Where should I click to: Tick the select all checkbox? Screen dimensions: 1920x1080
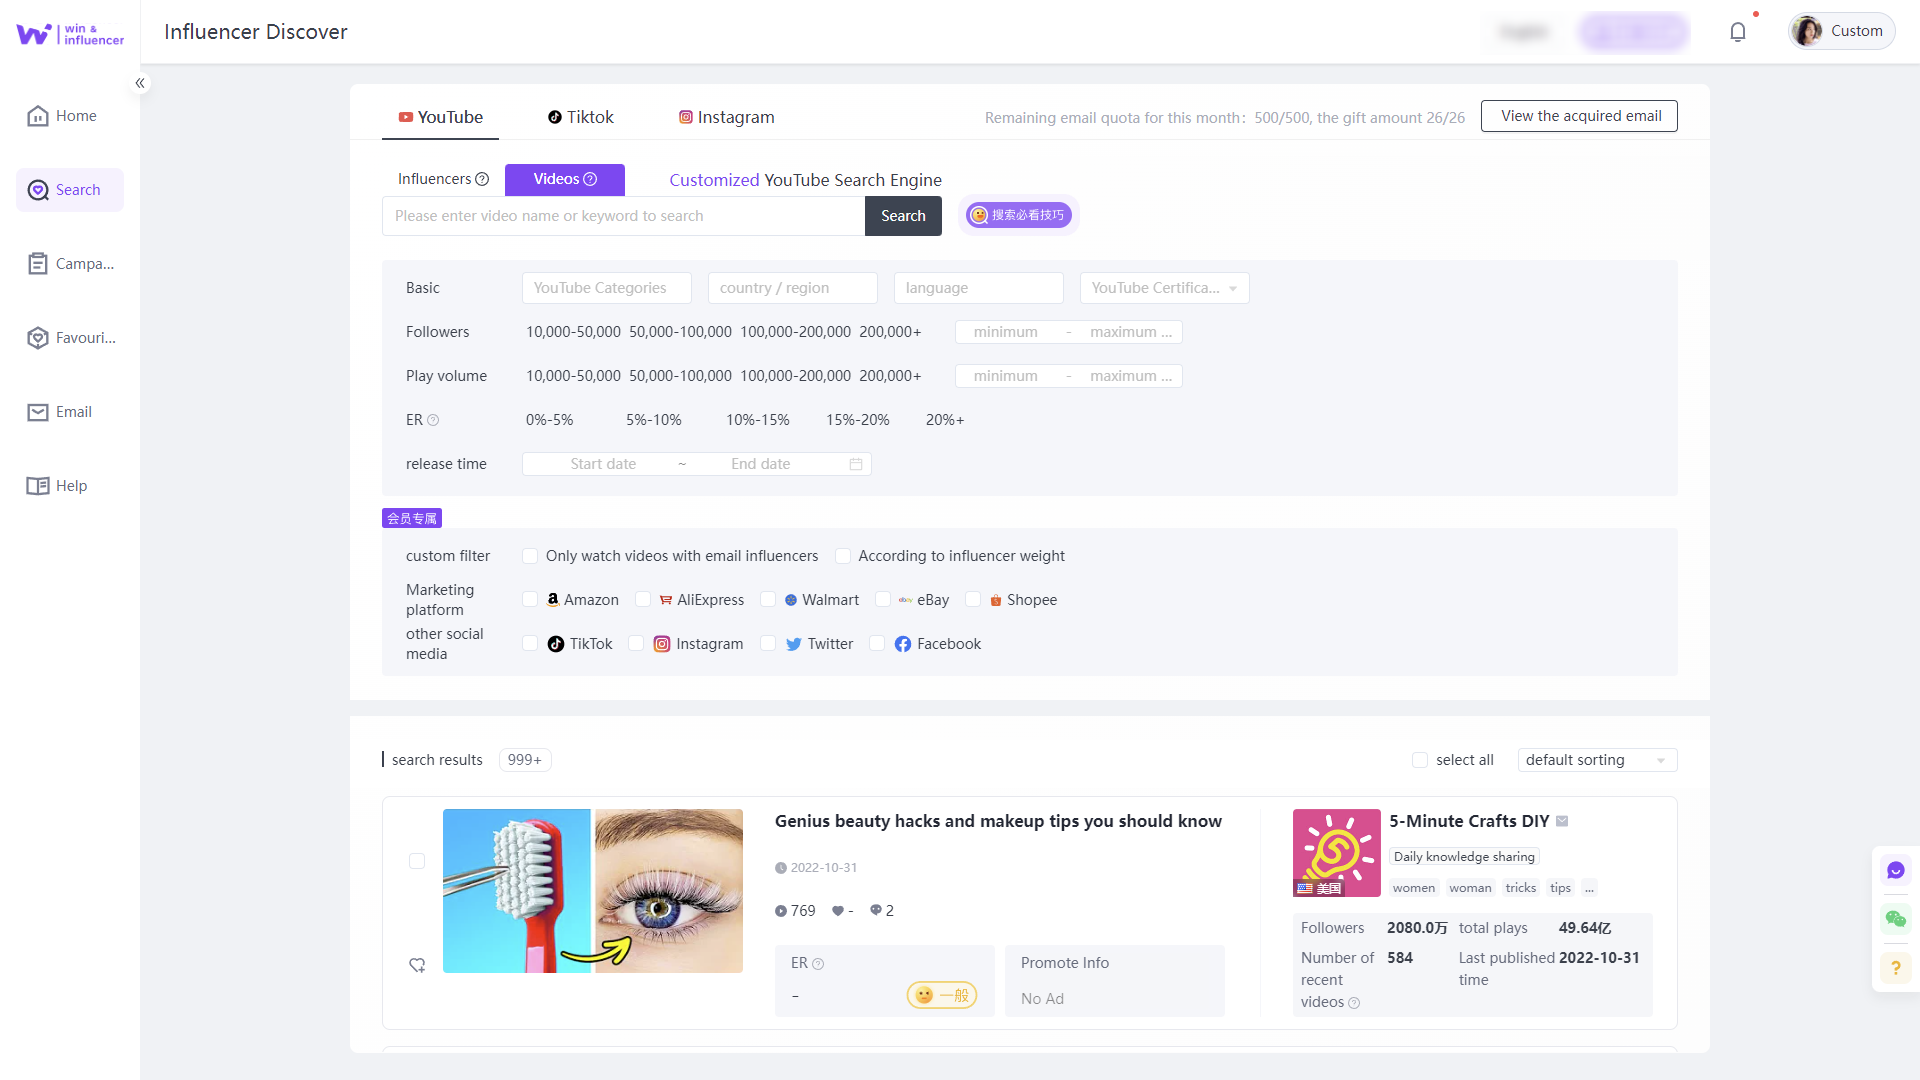pos(1419,760)
